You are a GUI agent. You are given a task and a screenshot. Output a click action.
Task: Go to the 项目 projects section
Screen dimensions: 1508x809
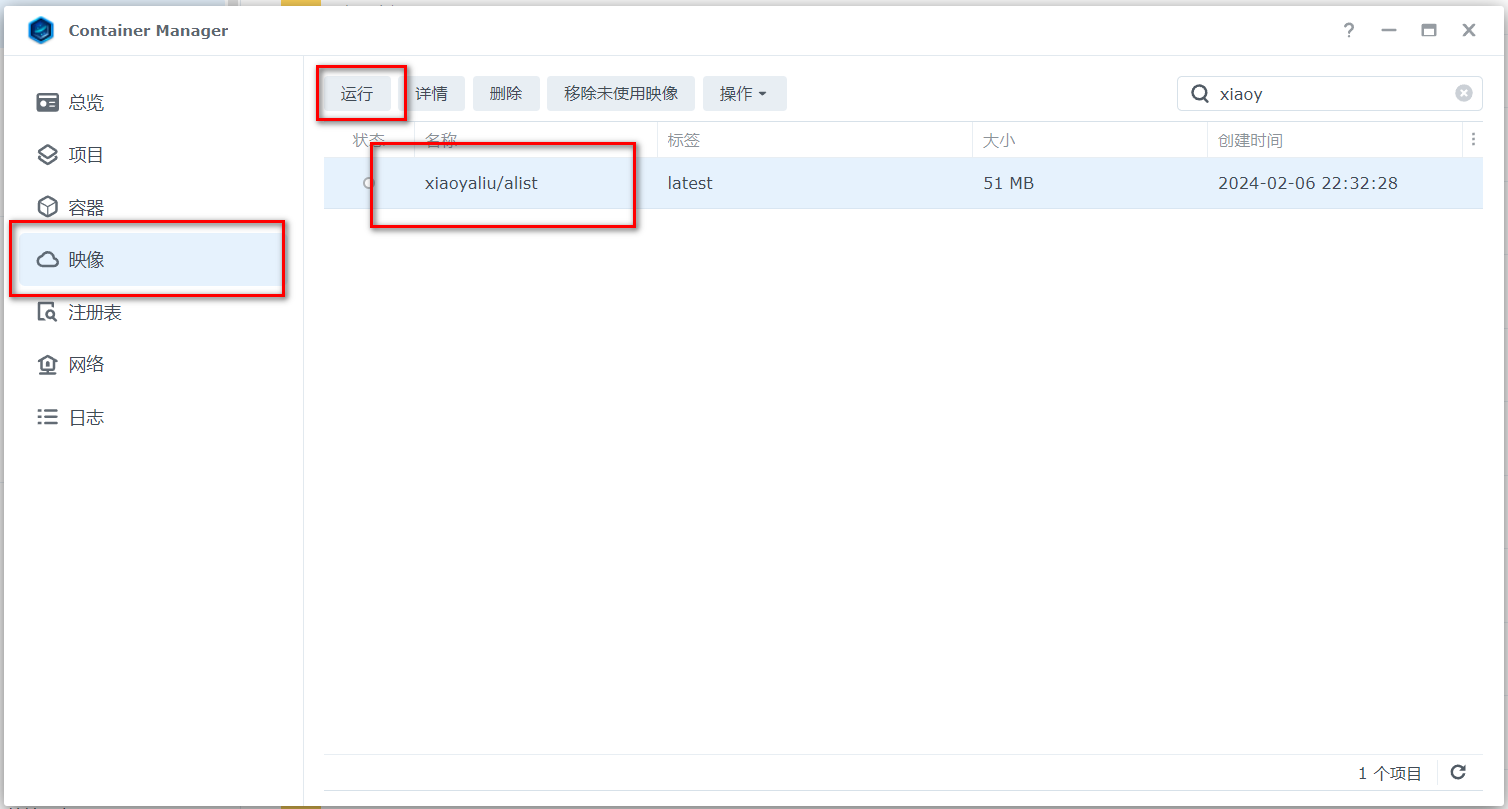(x=85, y=155)
